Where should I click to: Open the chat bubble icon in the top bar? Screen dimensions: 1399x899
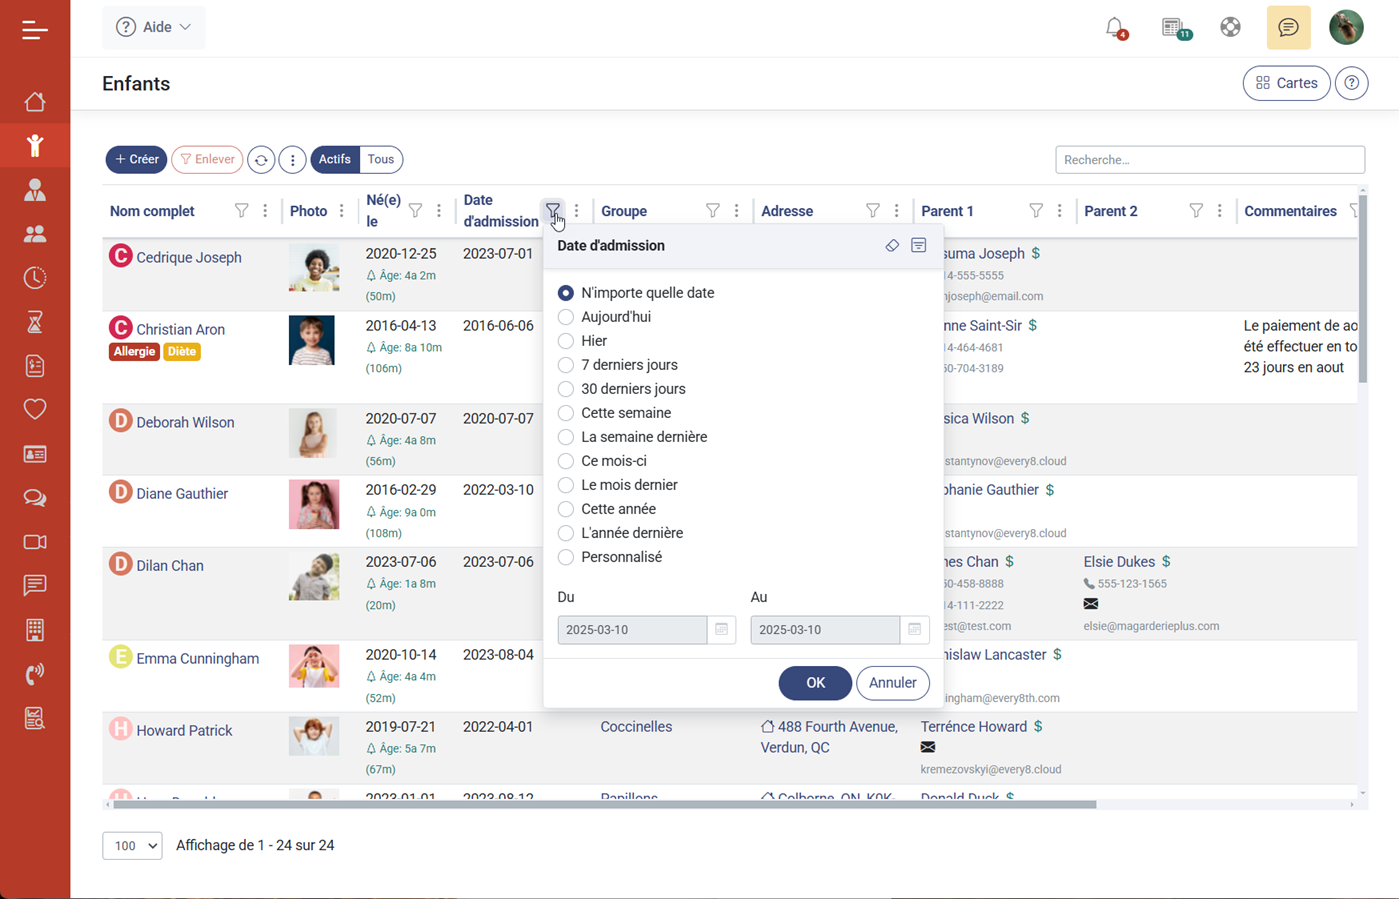pyautogui.click(x=1288, y=27)
